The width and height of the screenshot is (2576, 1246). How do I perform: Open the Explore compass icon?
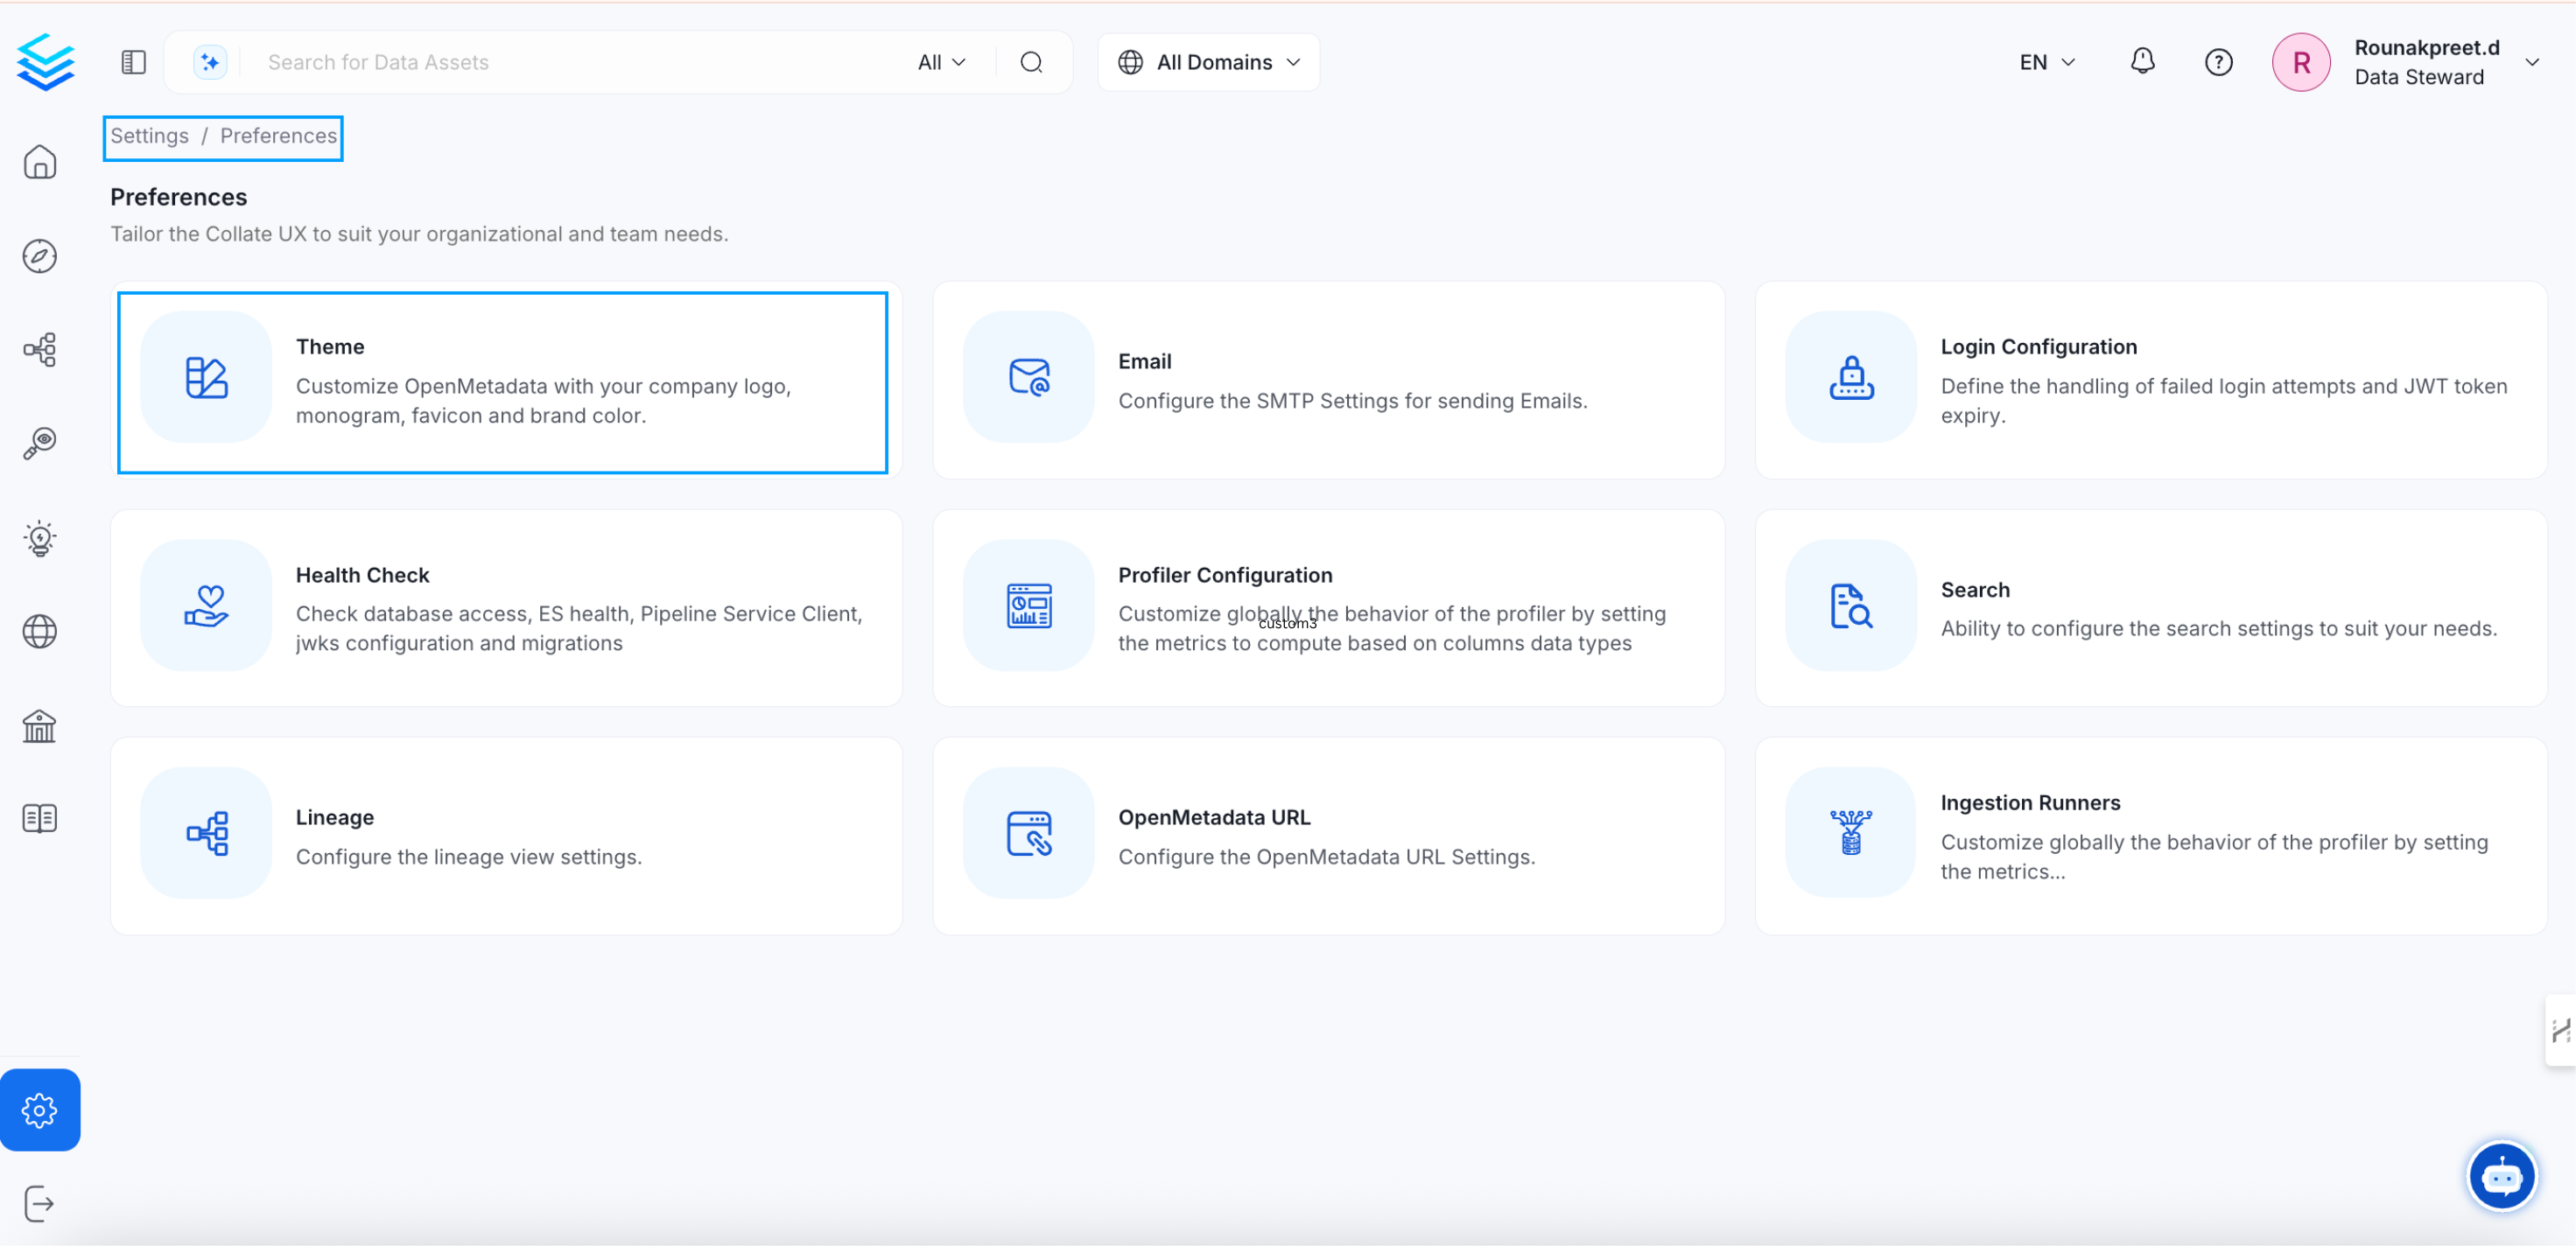pos(40,256)
